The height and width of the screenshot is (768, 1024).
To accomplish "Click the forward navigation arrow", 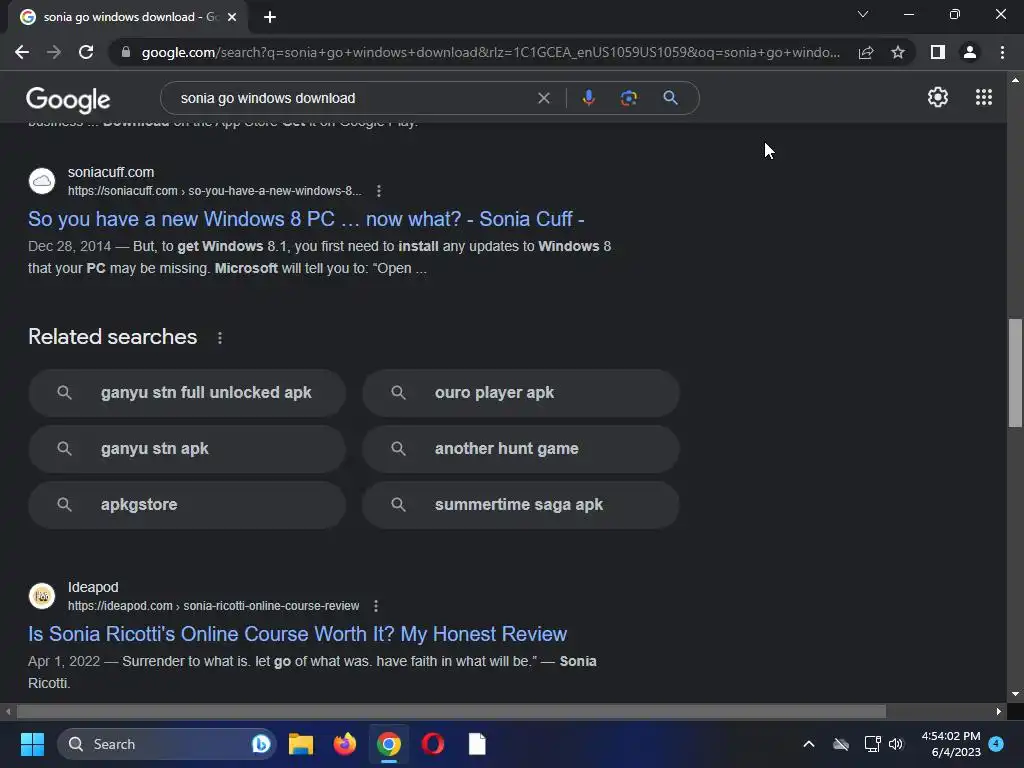I will pyautogui.click(x=54, y=52).
